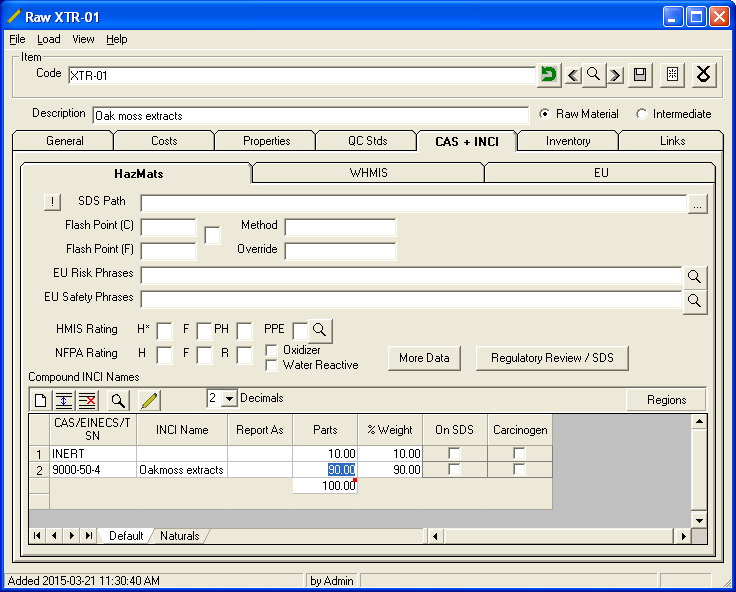Save the item with the floppy disk icon

[640, 74]
